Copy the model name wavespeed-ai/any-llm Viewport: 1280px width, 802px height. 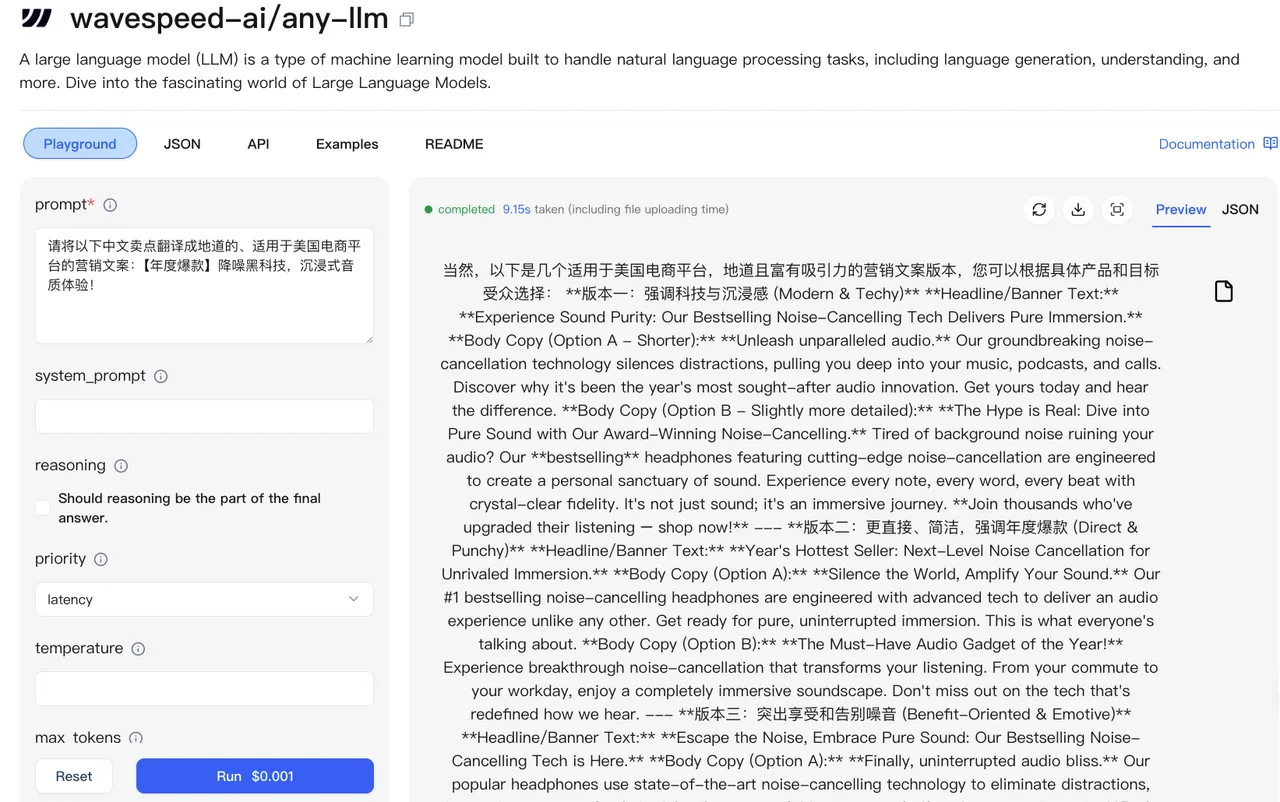(407, 19)
